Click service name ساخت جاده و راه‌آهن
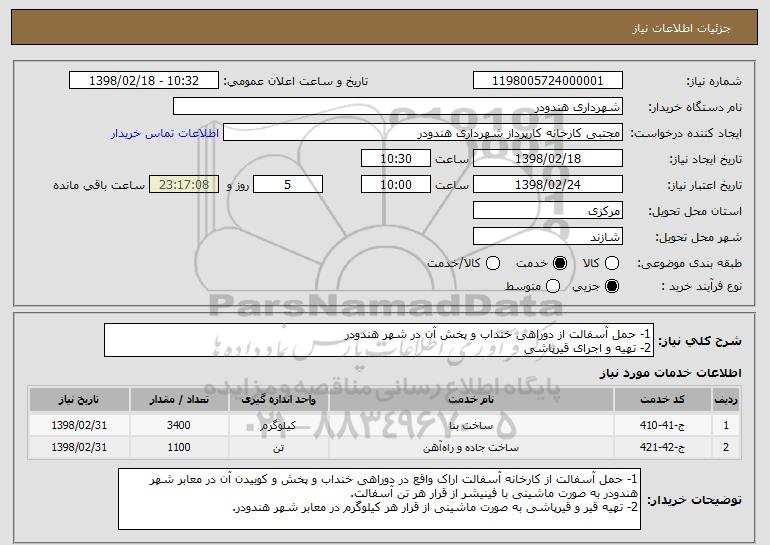 (x=470, y=448)
